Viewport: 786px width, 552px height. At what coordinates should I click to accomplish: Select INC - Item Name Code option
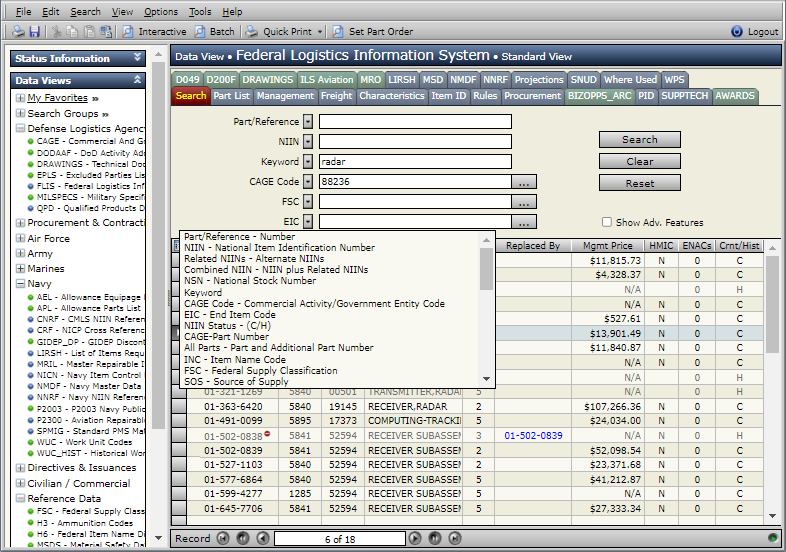(235, 359)
